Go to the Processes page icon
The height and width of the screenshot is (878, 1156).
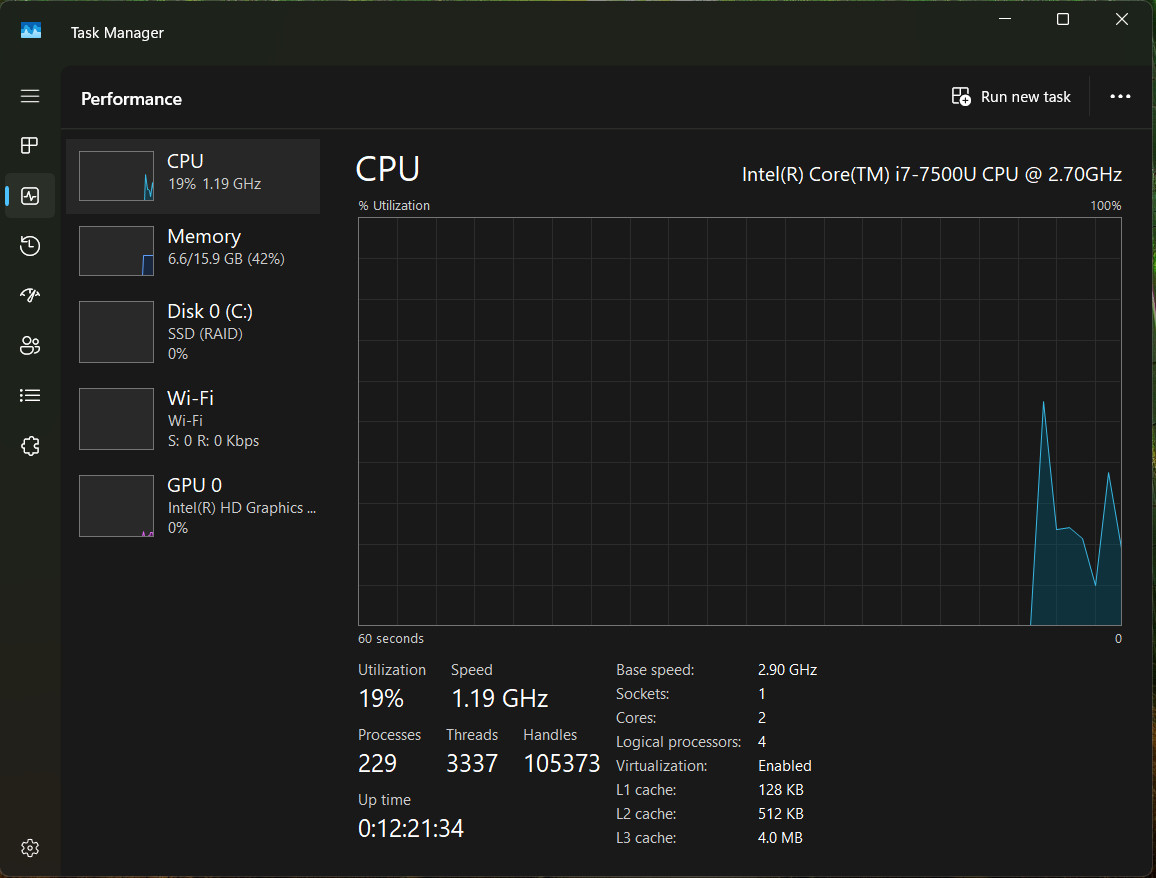coord(29,145)
